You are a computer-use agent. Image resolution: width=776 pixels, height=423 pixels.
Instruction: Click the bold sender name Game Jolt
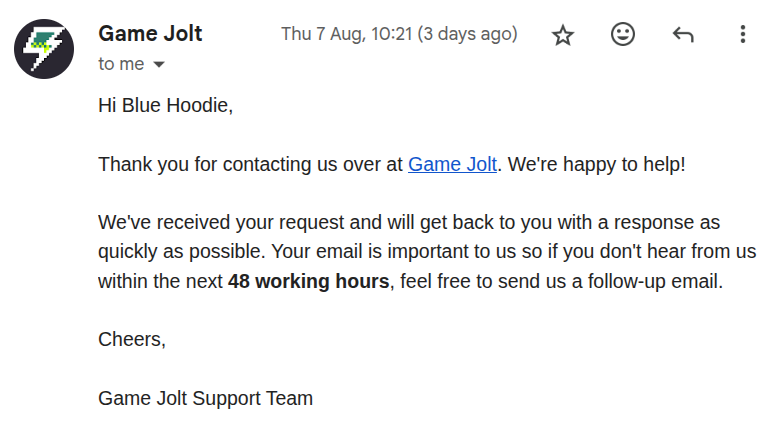(x=150, y=34)
